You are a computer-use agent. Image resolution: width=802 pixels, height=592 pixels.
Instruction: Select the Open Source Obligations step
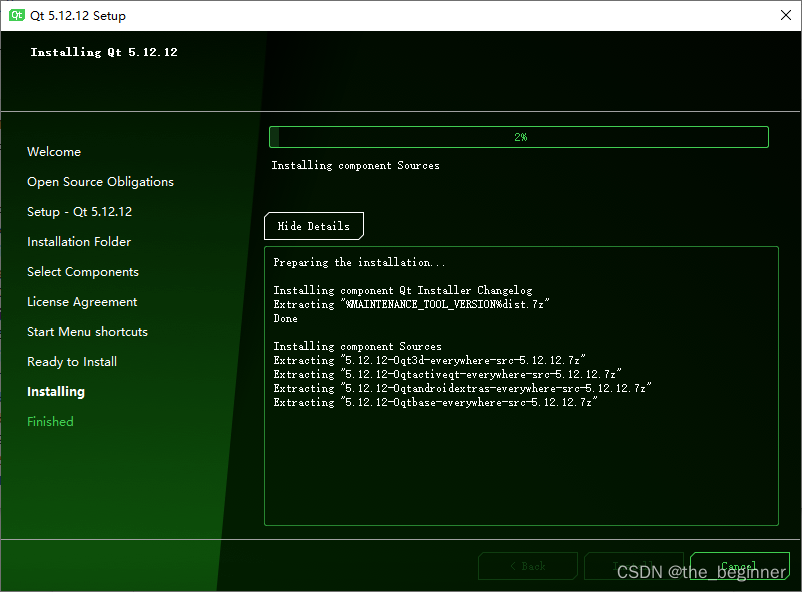pos(100,182)
